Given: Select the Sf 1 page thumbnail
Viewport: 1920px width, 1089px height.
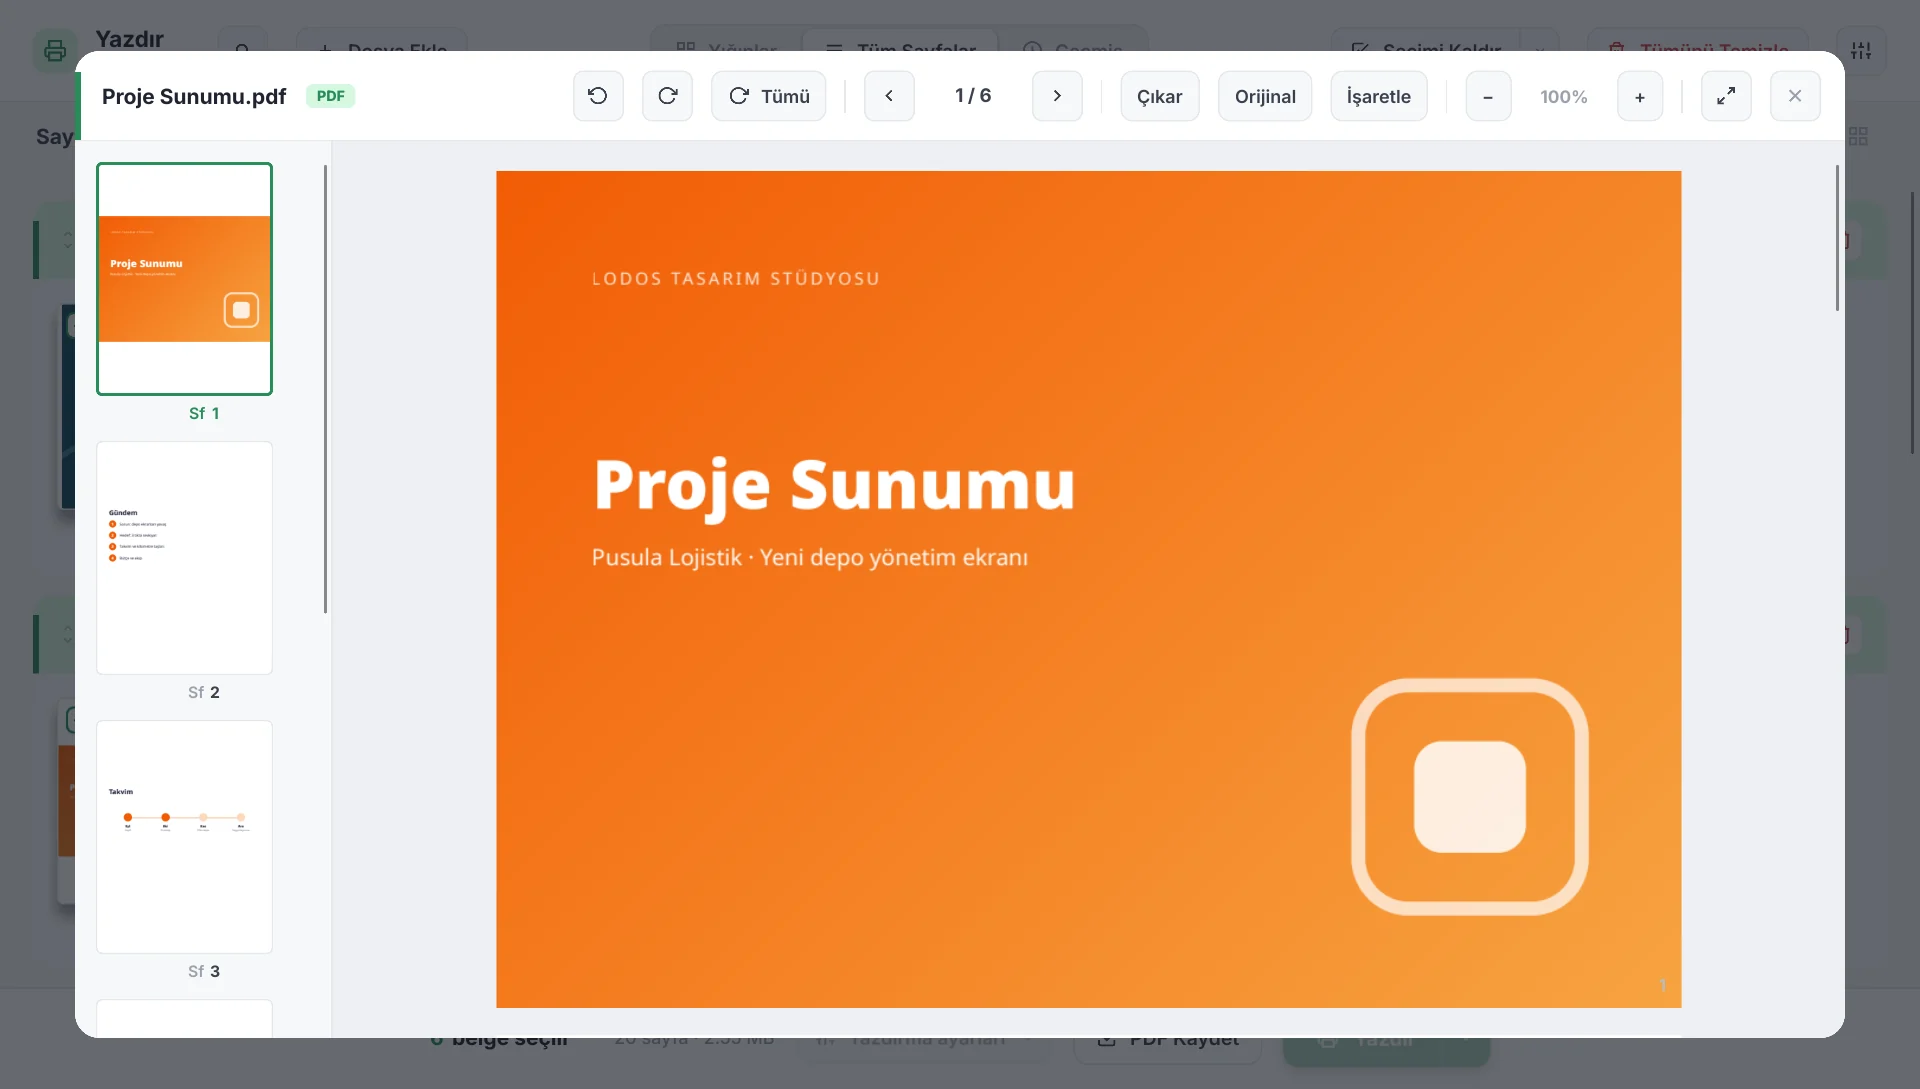Looking at the screenshot, I should point(184,279).
